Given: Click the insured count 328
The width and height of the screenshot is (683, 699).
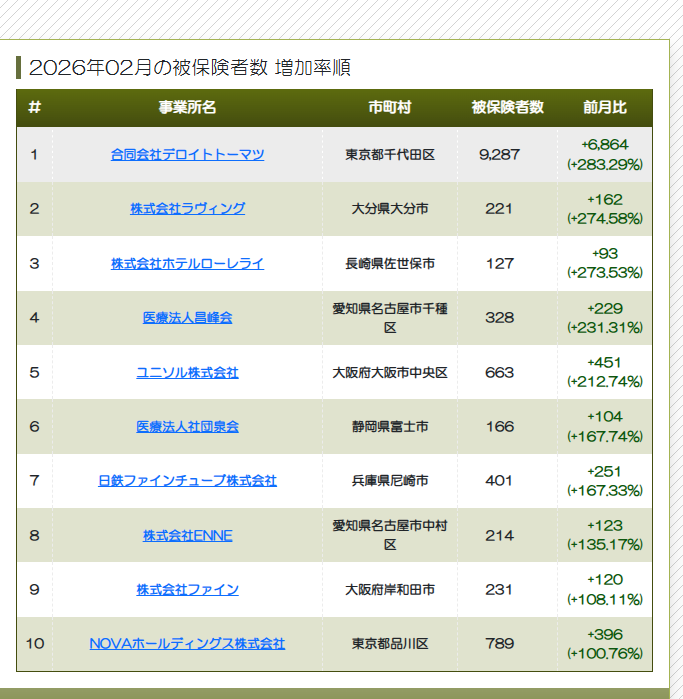Looking at the screenshot, I should [x=499, y=318].
